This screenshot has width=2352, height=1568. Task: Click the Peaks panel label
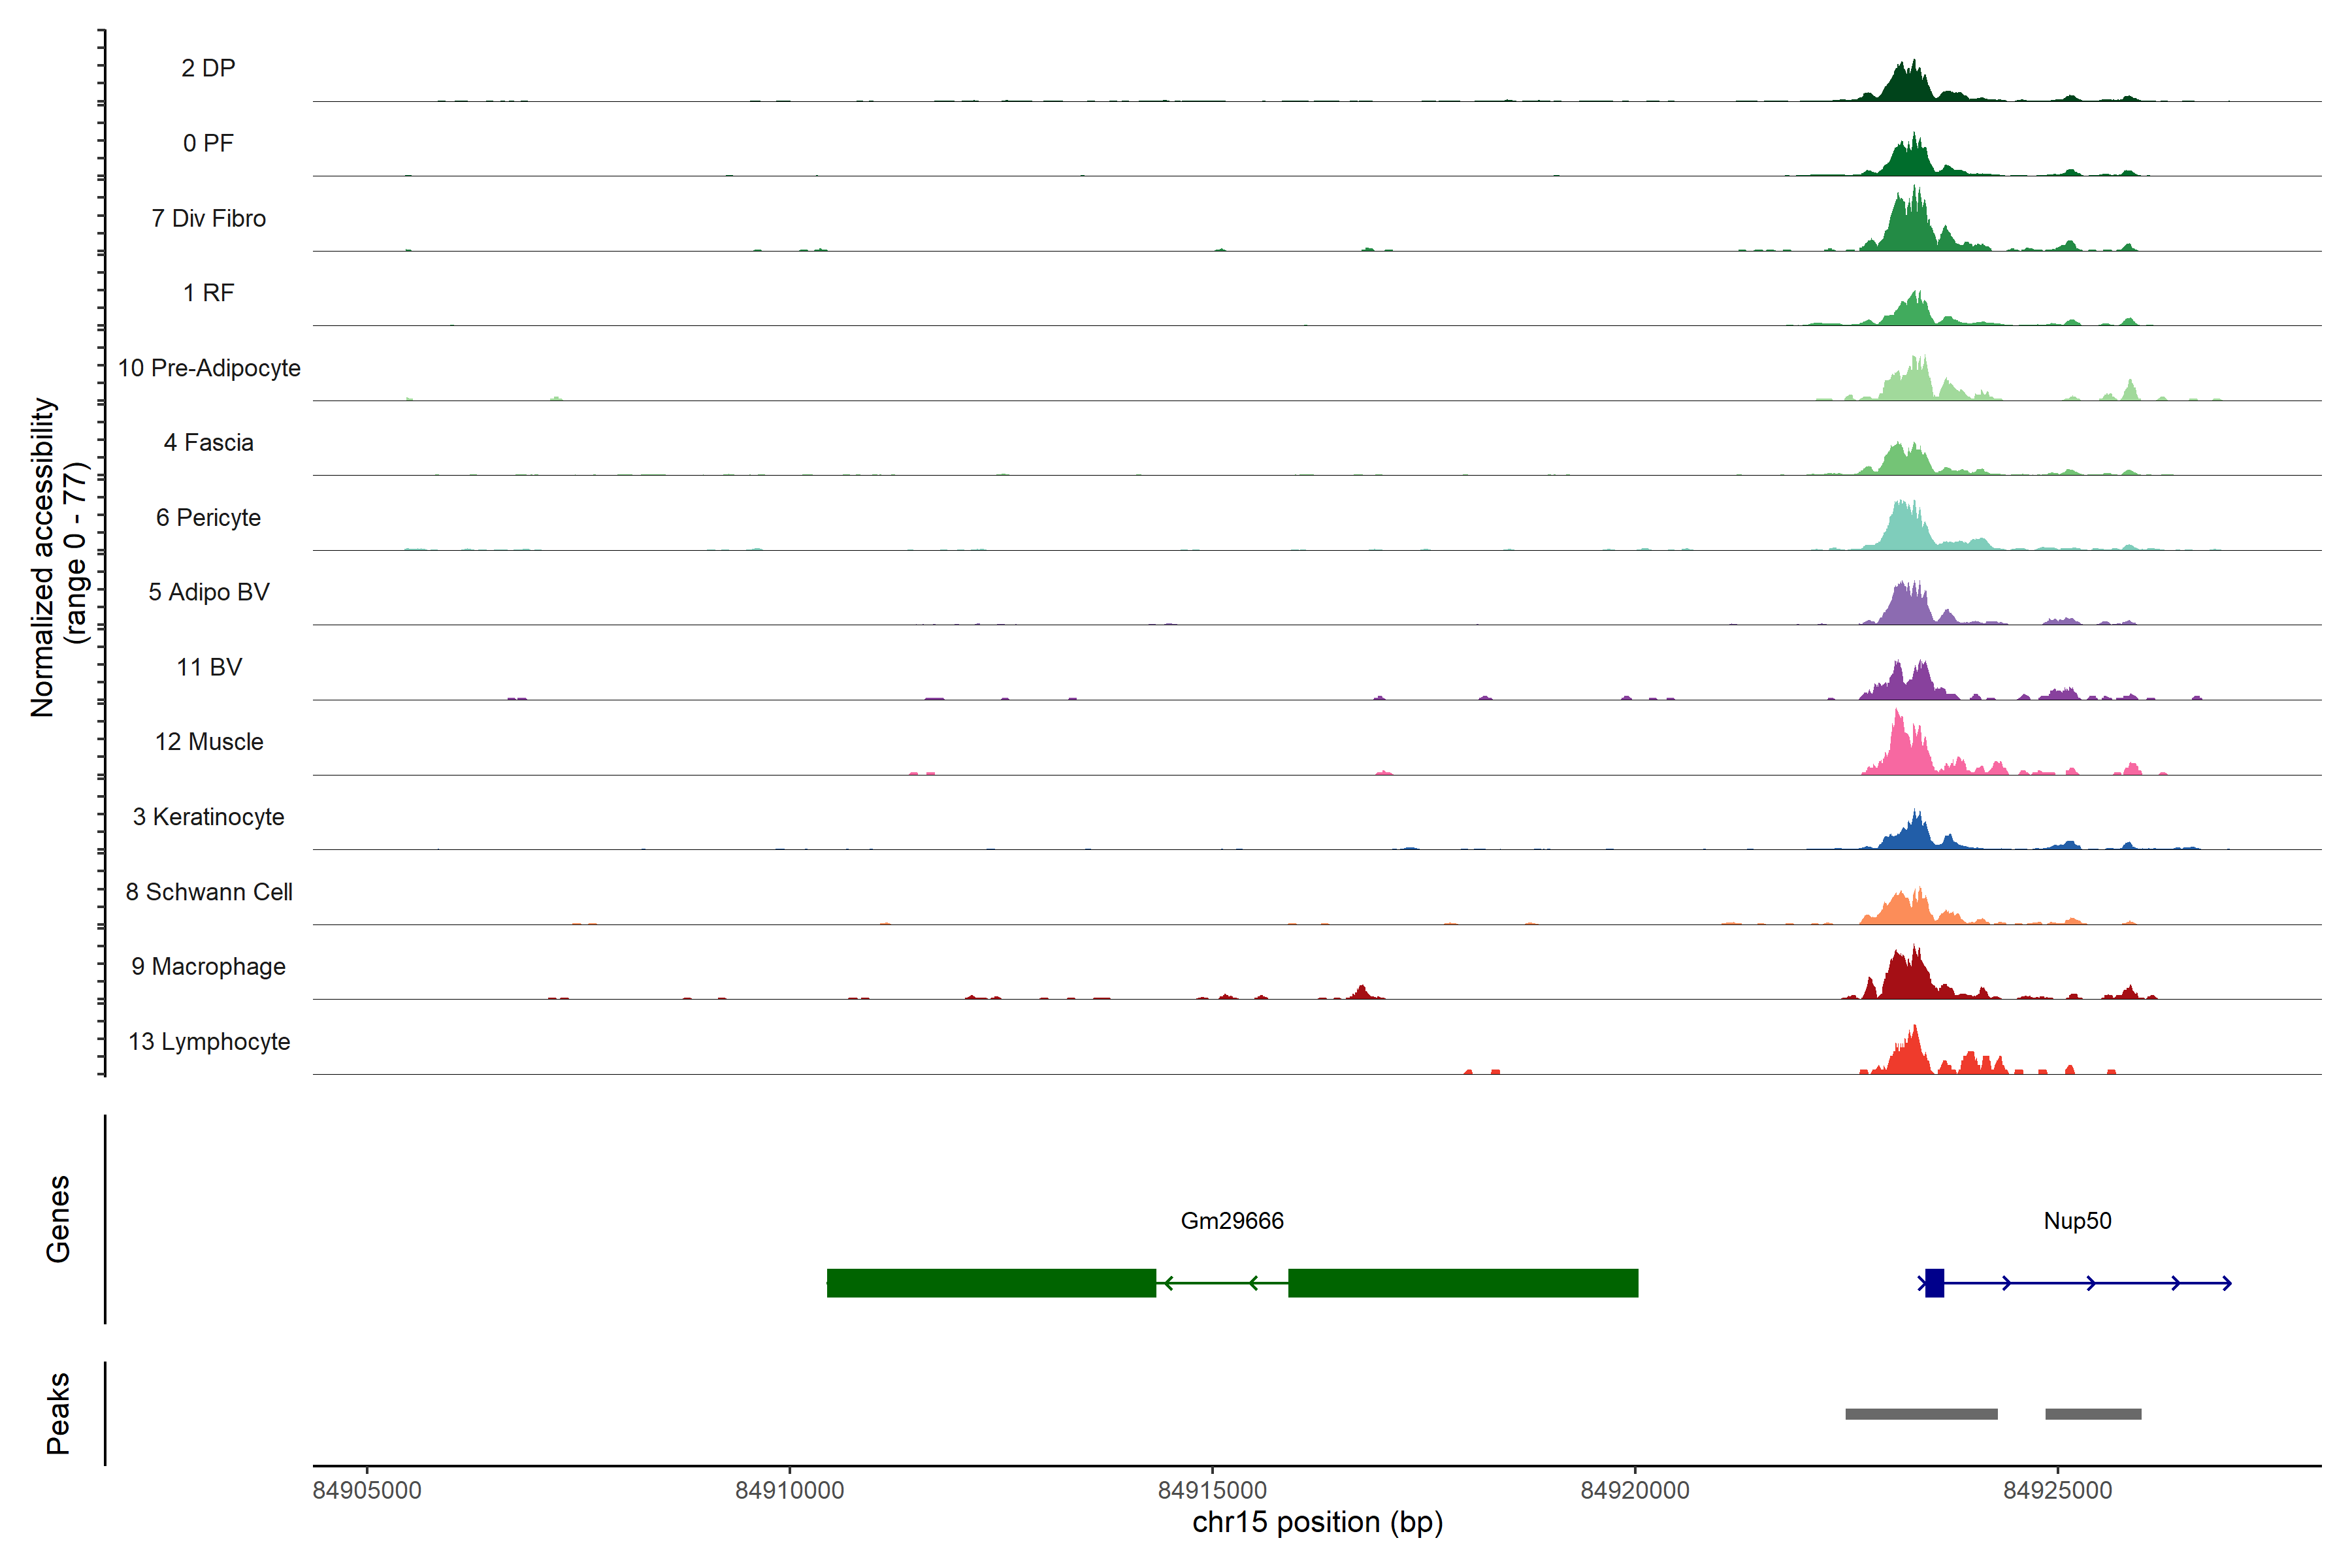click(x=58, y=1412)
